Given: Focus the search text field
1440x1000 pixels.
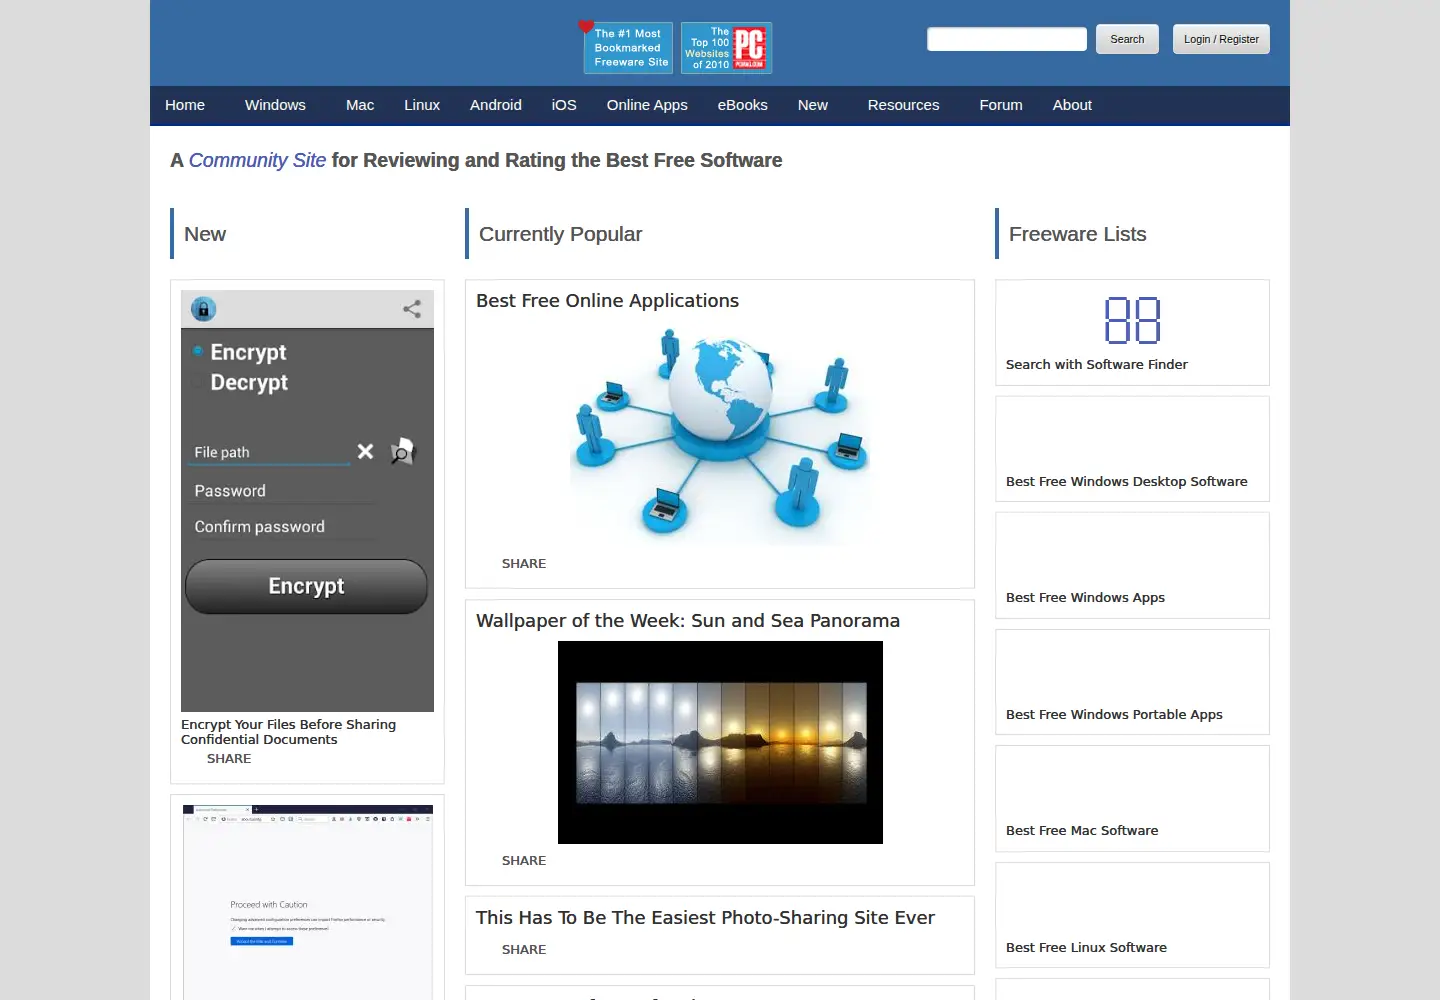Looking at the screenshot, I should click(x=1007, y=39).
